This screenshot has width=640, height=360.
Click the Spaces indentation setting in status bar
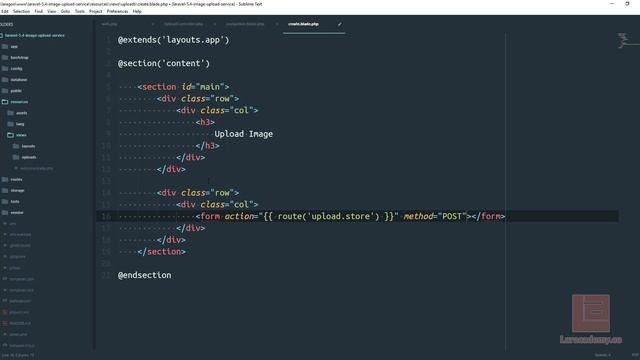[x=603, y=355]
